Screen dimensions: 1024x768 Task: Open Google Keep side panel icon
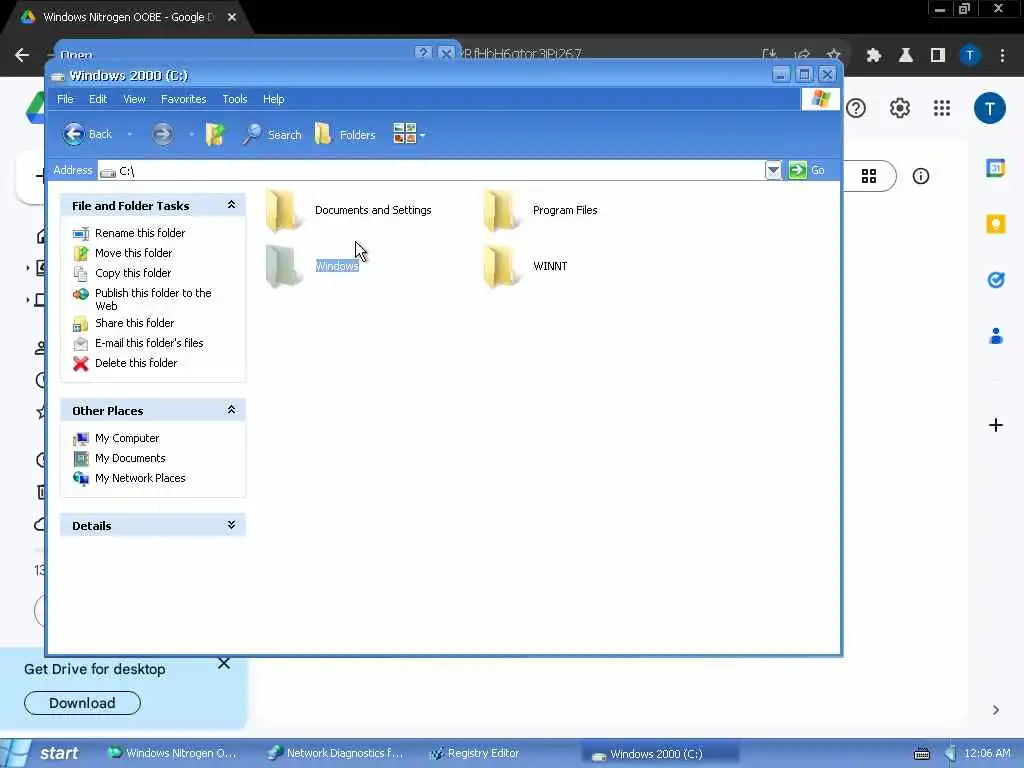[x=996, y=224]
